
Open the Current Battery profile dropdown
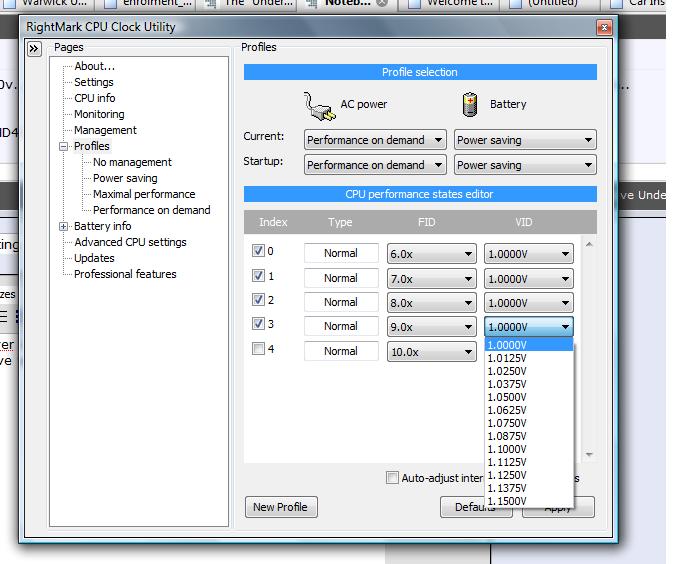pyautogui.click(x=525, y=140)
